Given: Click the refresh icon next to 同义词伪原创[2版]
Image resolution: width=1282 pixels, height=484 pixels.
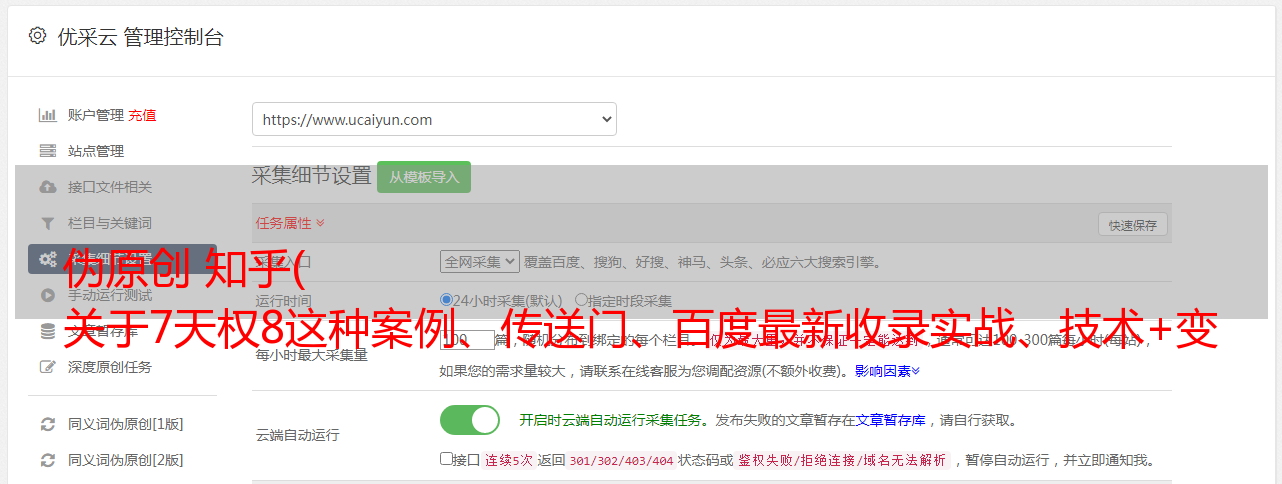Looking at the screenshot, I should [x=47, y=460].
